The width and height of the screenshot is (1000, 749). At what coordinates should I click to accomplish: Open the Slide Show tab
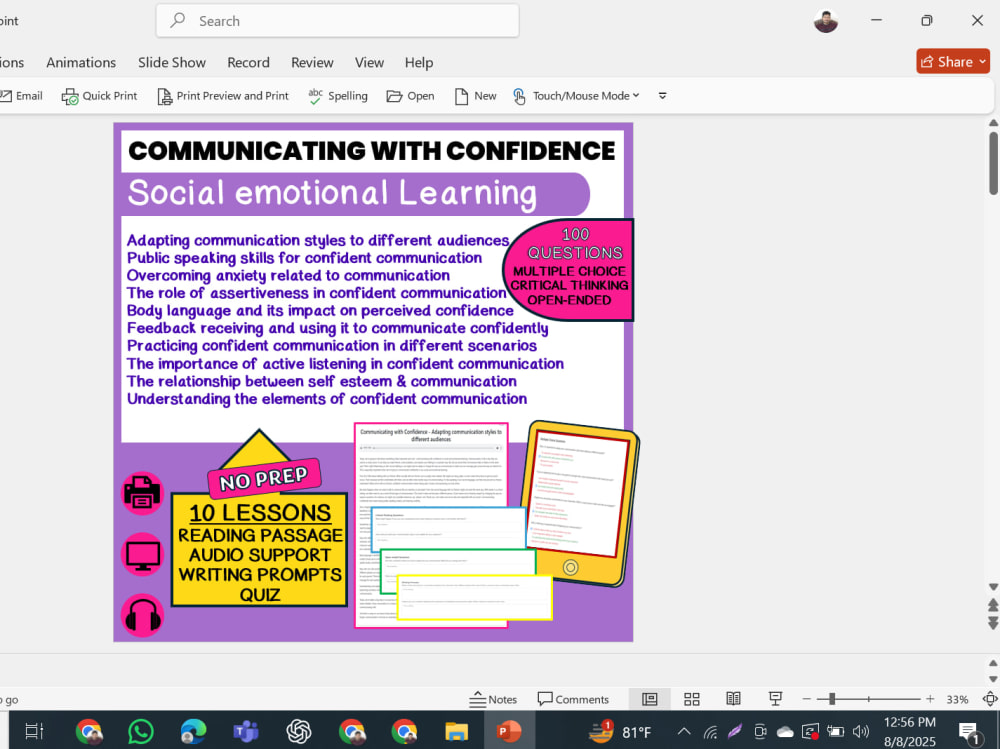tap(172, 63)
